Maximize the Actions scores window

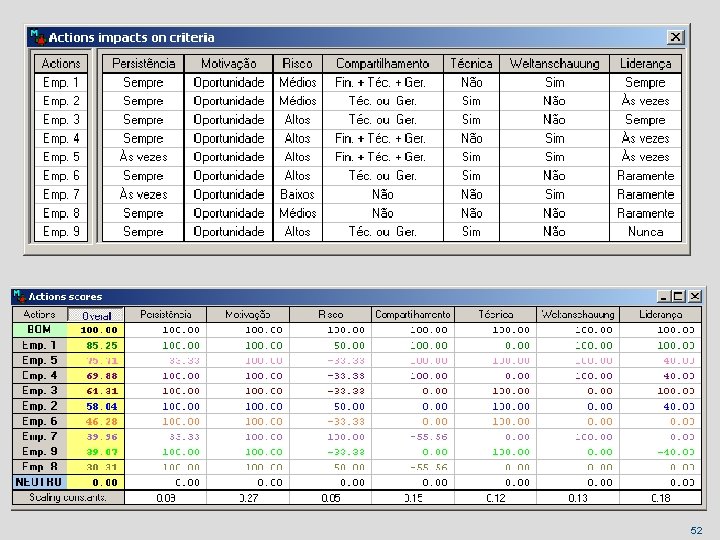pyautogui.click(x=679, y=297)
